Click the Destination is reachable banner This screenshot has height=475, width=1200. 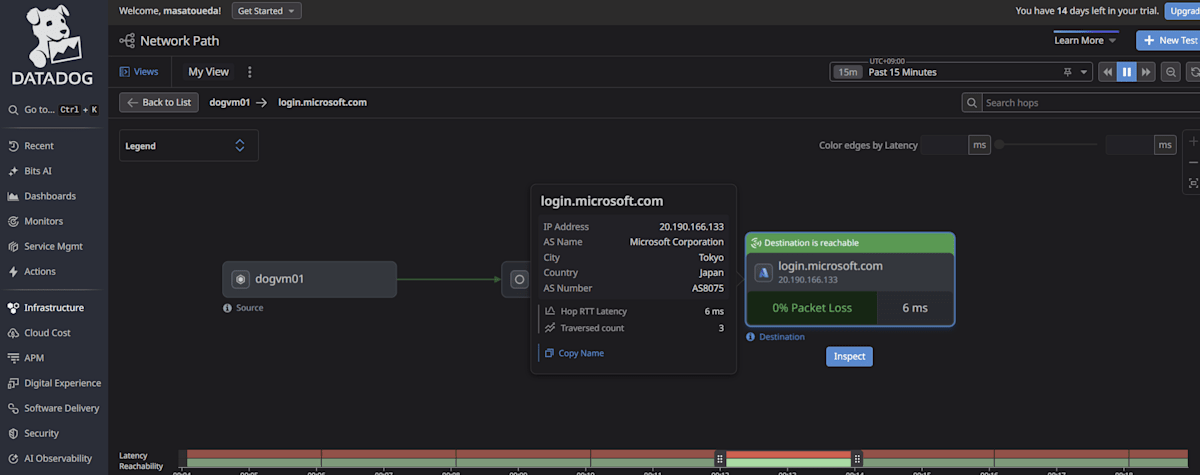click(850, 243)
